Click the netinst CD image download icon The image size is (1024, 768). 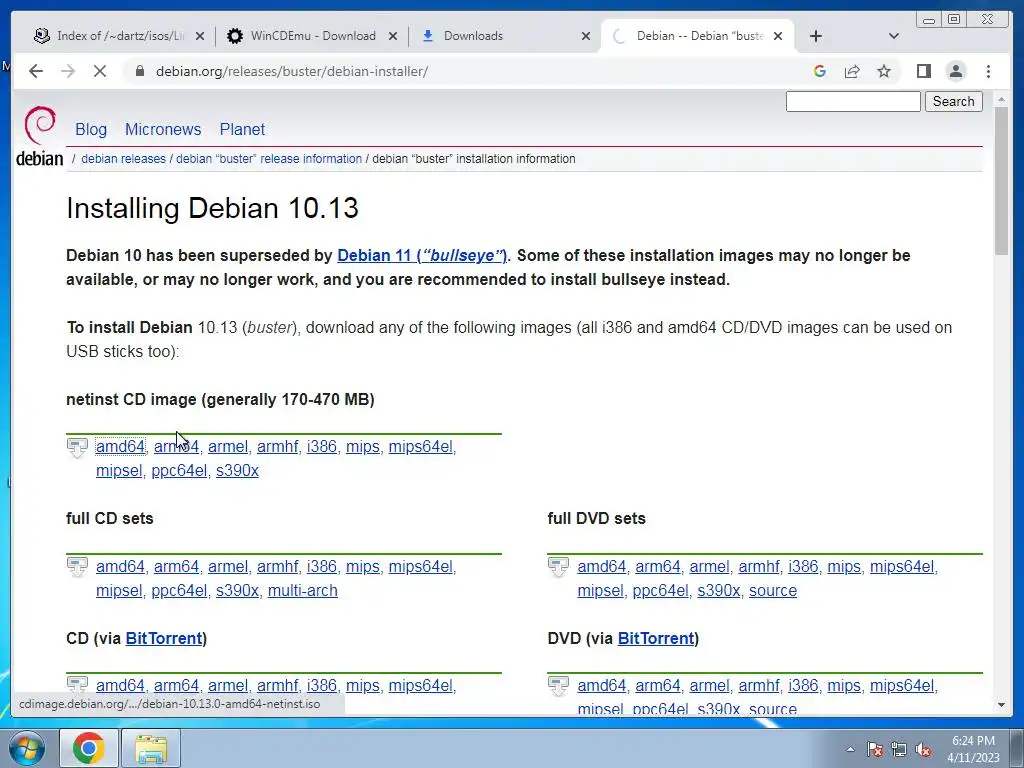click(x=77, y=448)
